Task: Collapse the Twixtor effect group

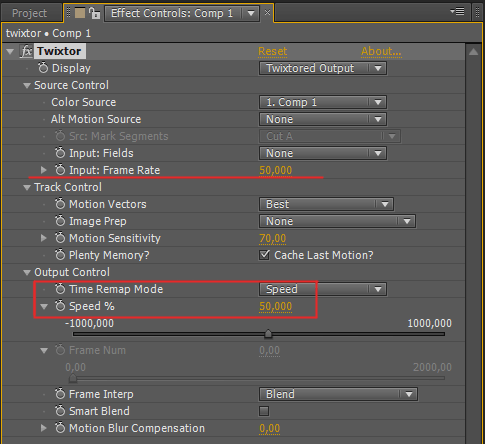Action: 10,52
